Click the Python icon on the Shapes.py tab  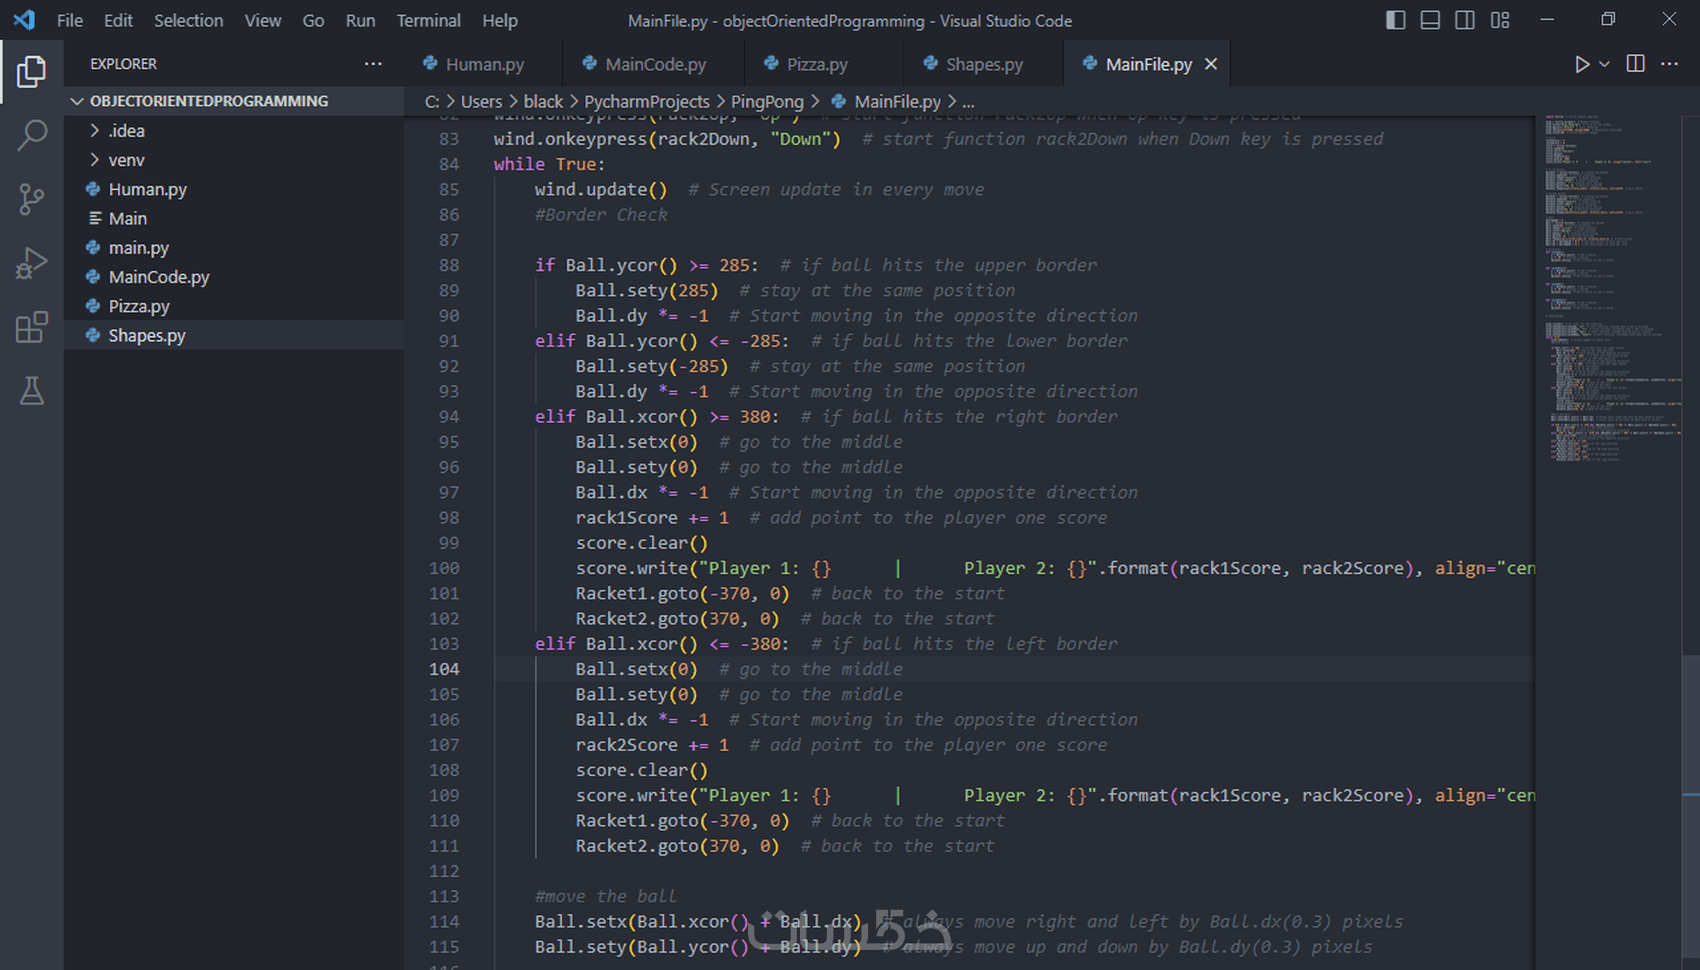tap(930, 64)
